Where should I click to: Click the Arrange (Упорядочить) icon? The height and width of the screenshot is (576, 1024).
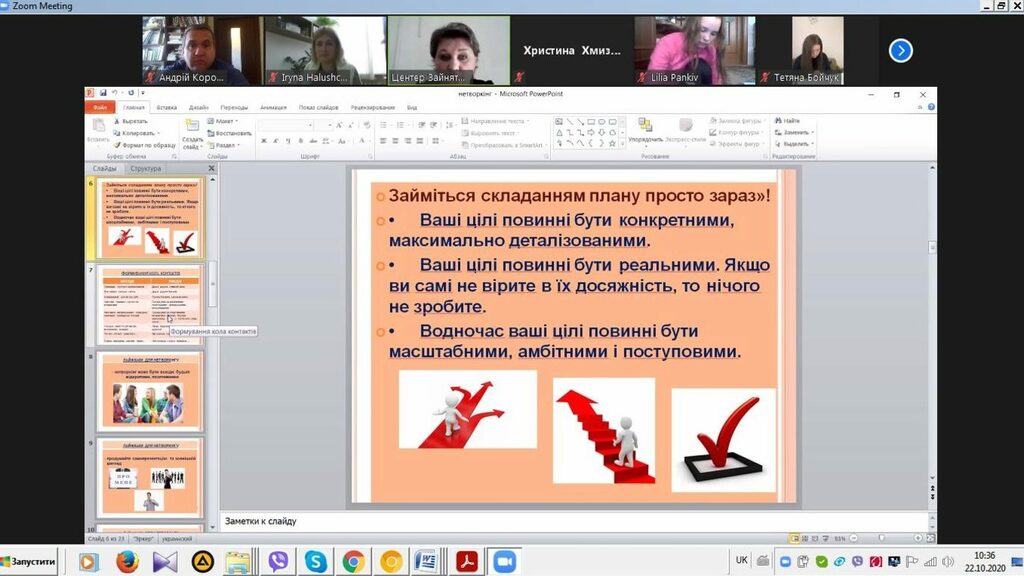645,127
